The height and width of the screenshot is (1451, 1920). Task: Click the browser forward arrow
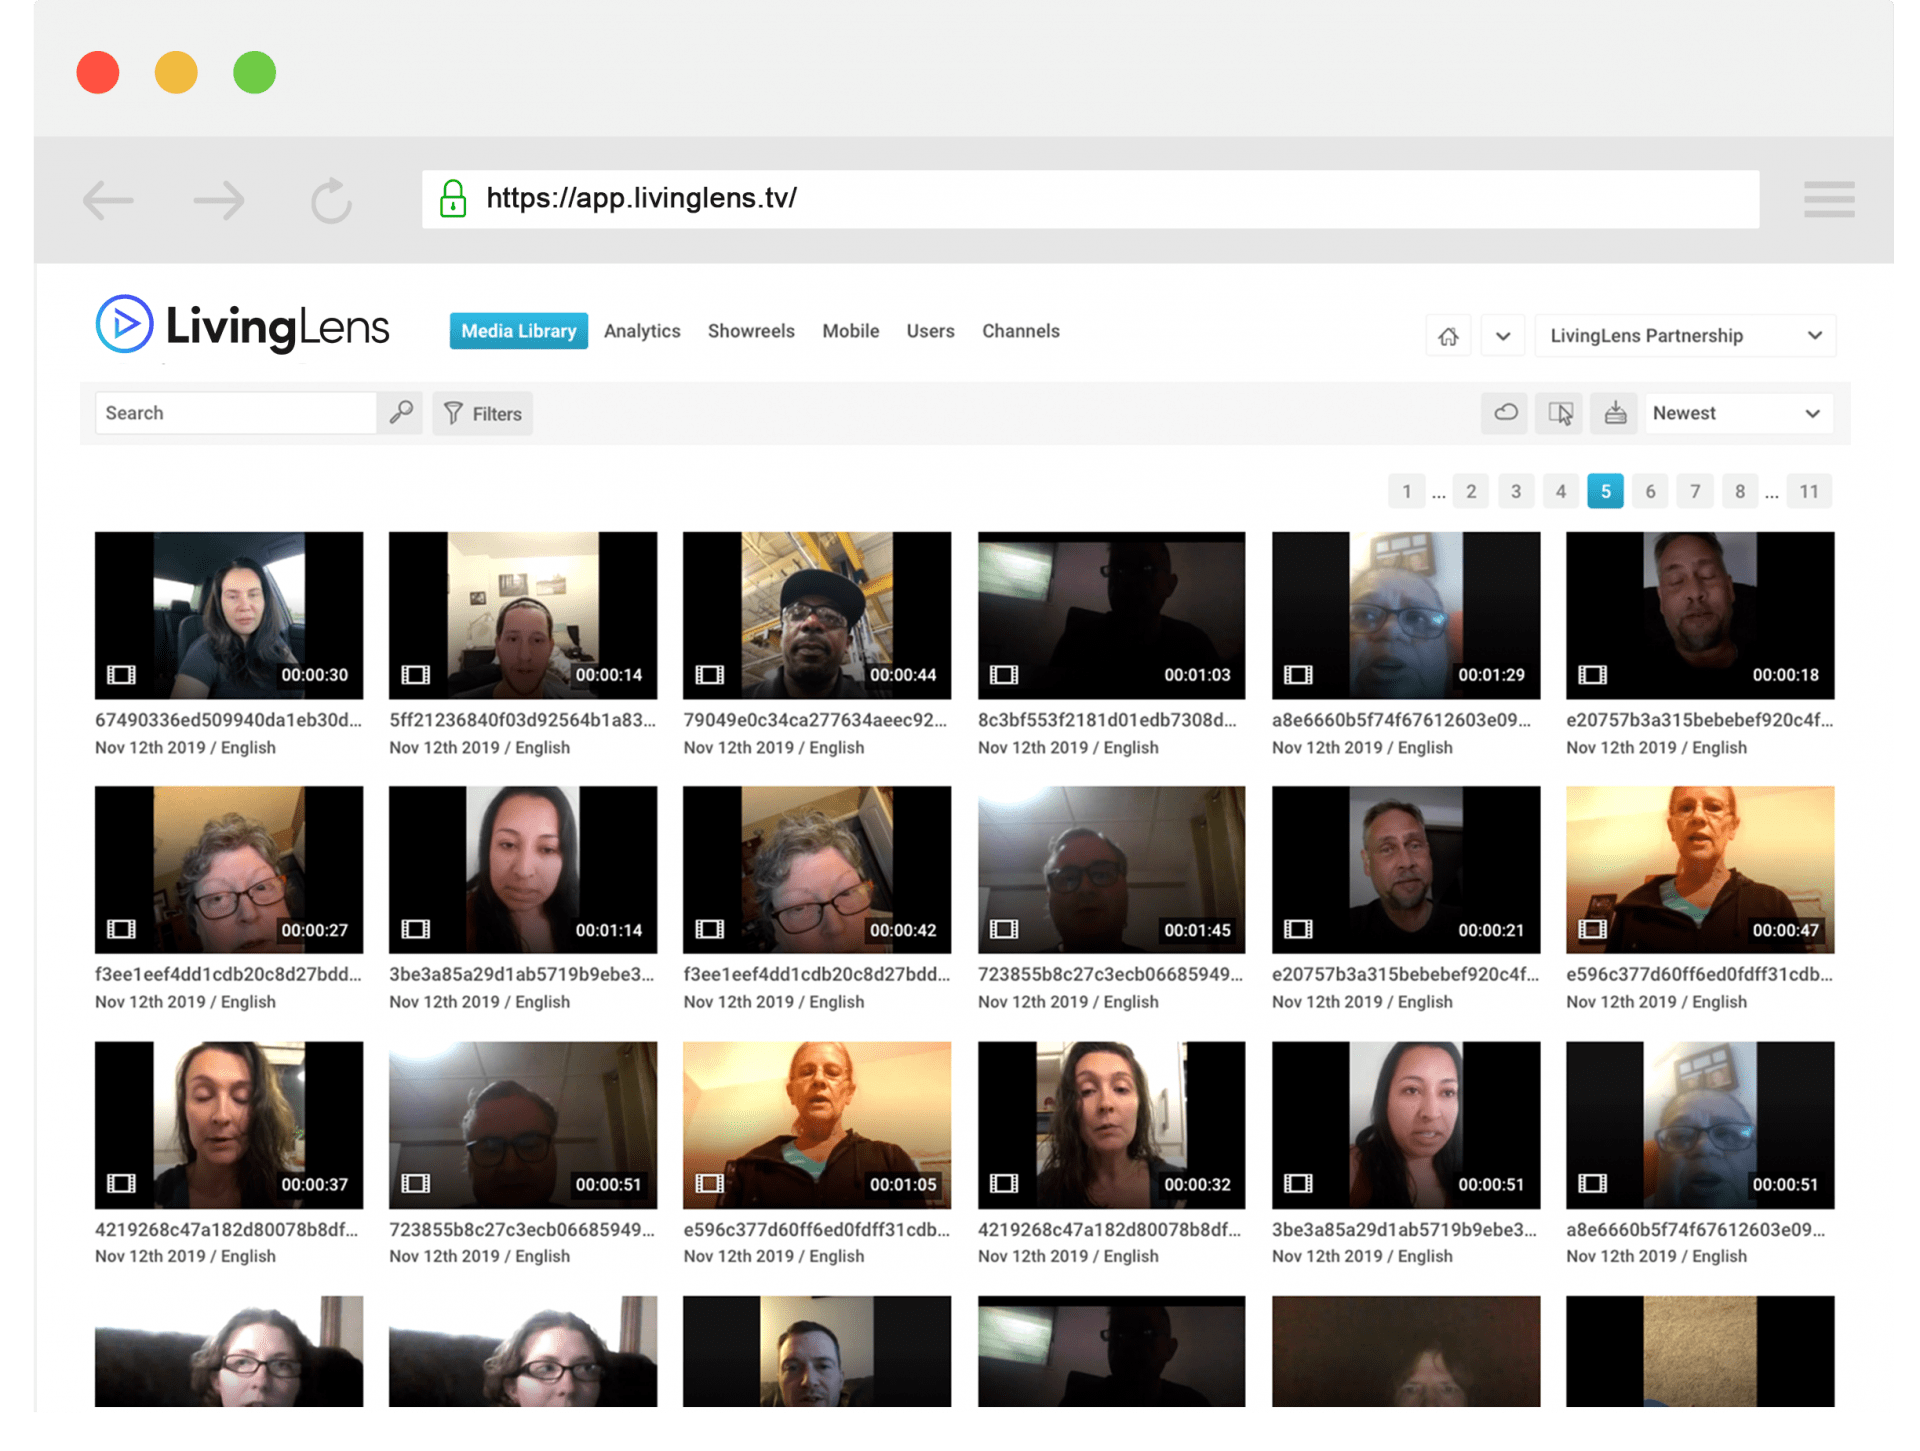point(219,200)
